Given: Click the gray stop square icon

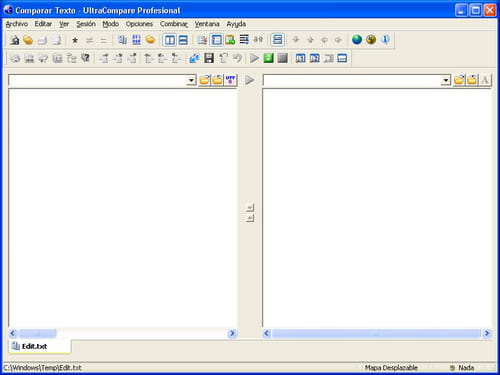Looking at the screenshot, I should pos(283,58).
